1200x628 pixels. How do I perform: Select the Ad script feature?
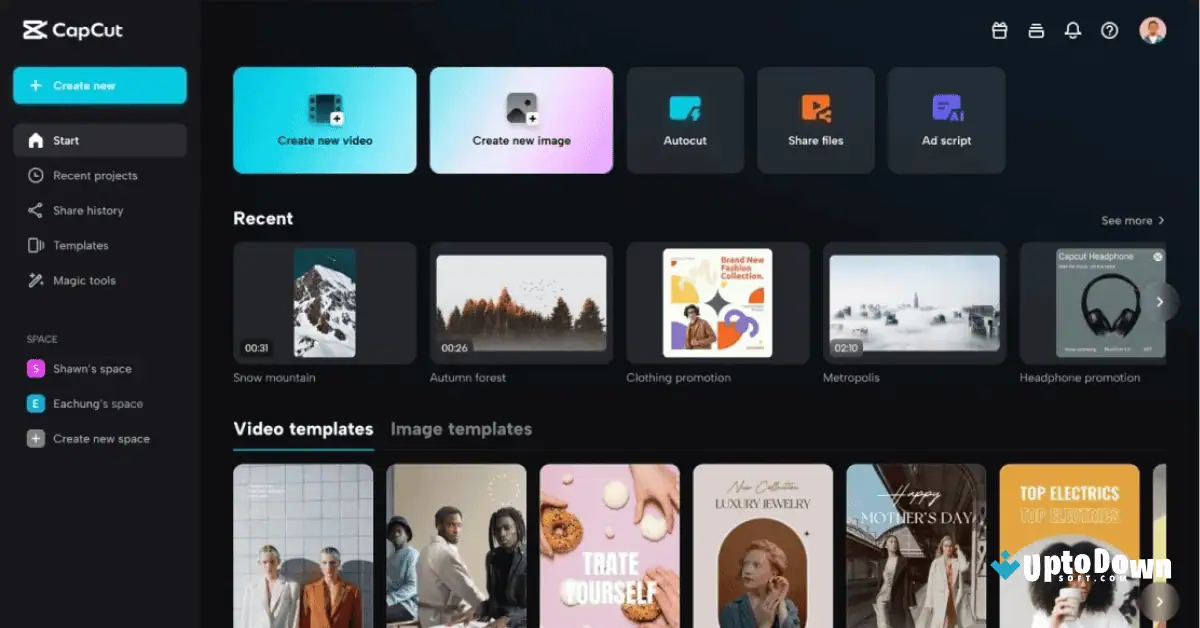[946, 119]
